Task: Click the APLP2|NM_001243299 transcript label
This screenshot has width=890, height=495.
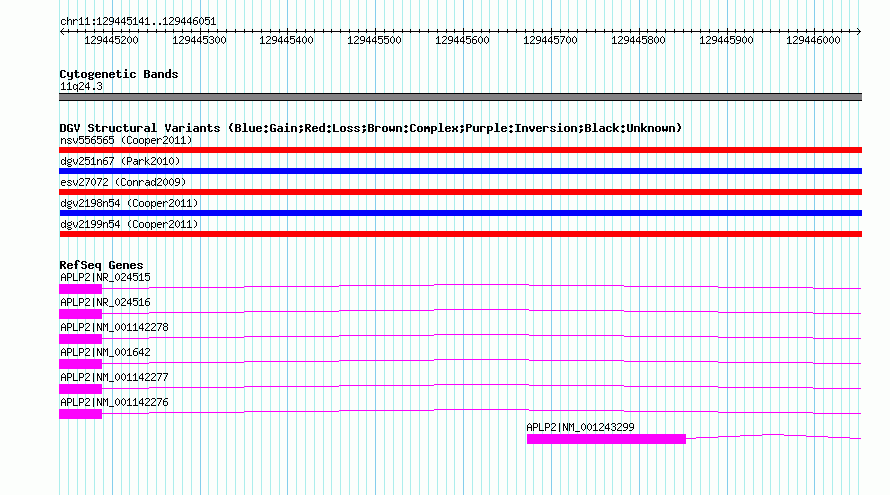Action: click(x=580, y=427)
